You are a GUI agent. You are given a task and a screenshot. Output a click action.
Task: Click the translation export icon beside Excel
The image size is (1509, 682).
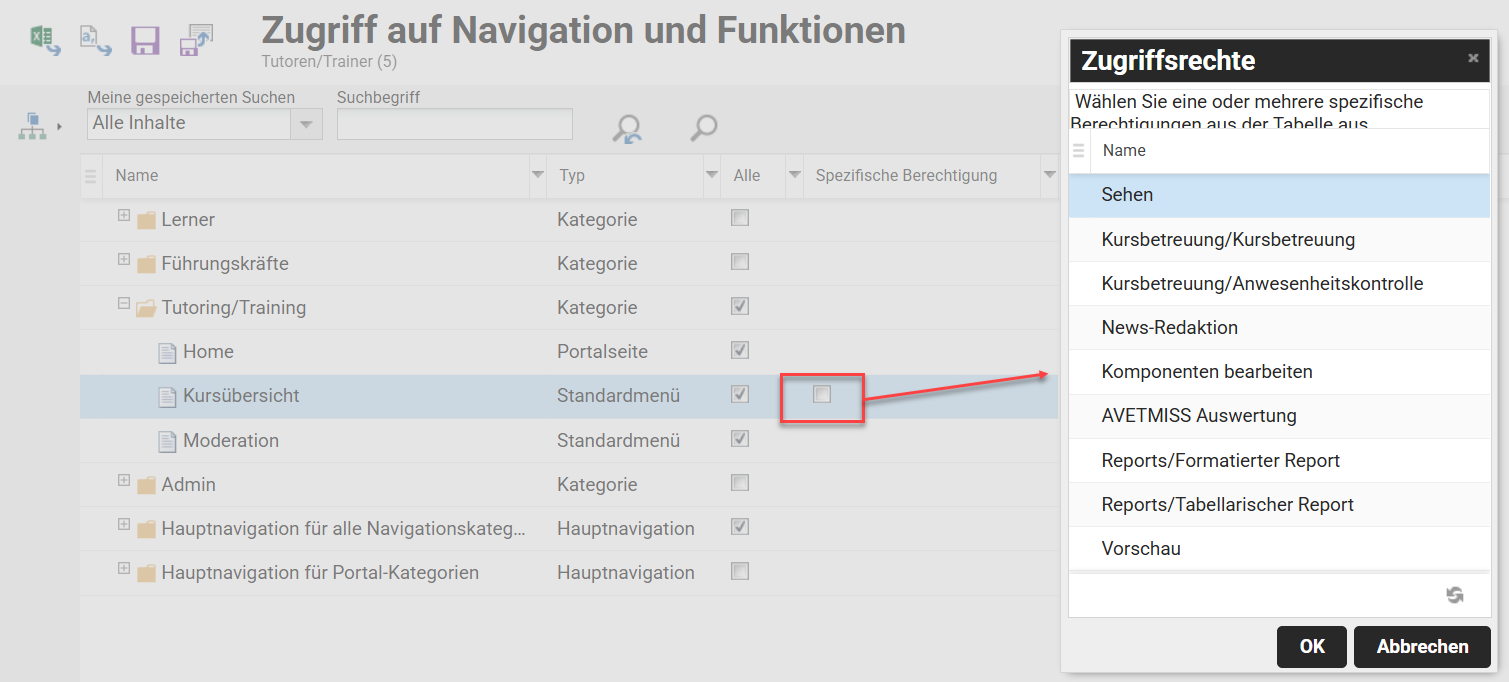(95, 40)
